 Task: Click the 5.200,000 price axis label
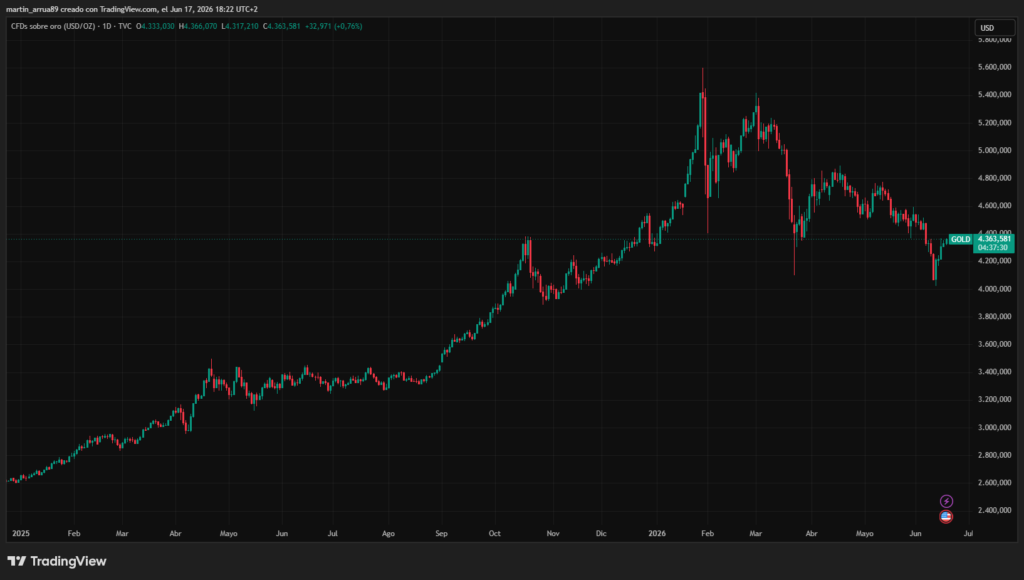tap(994, 123)
